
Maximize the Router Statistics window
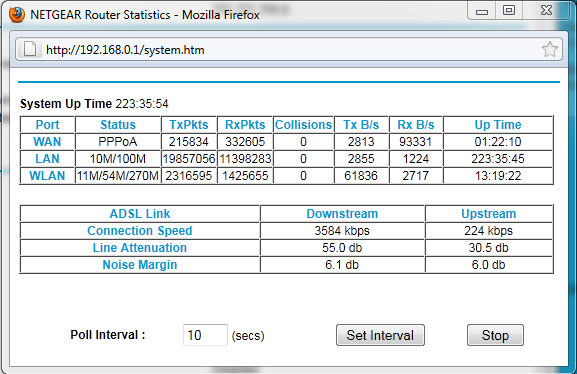coord(509,10)
